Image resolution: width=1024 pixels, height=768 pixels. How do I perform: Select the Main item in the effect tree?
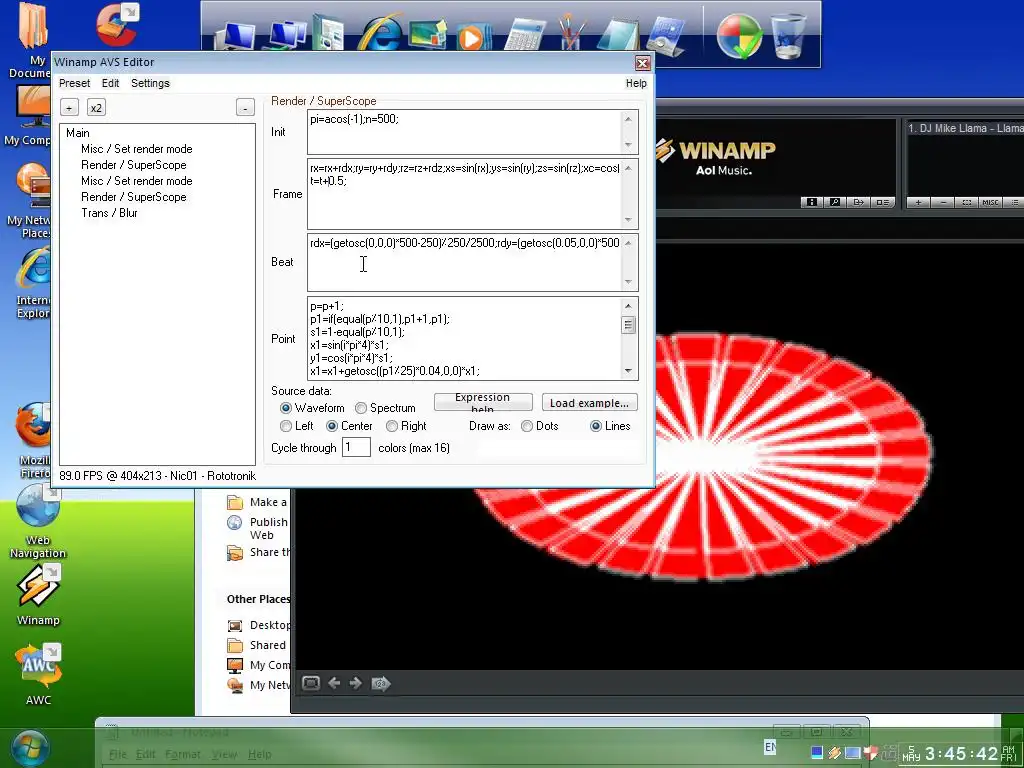pos(78,133)
